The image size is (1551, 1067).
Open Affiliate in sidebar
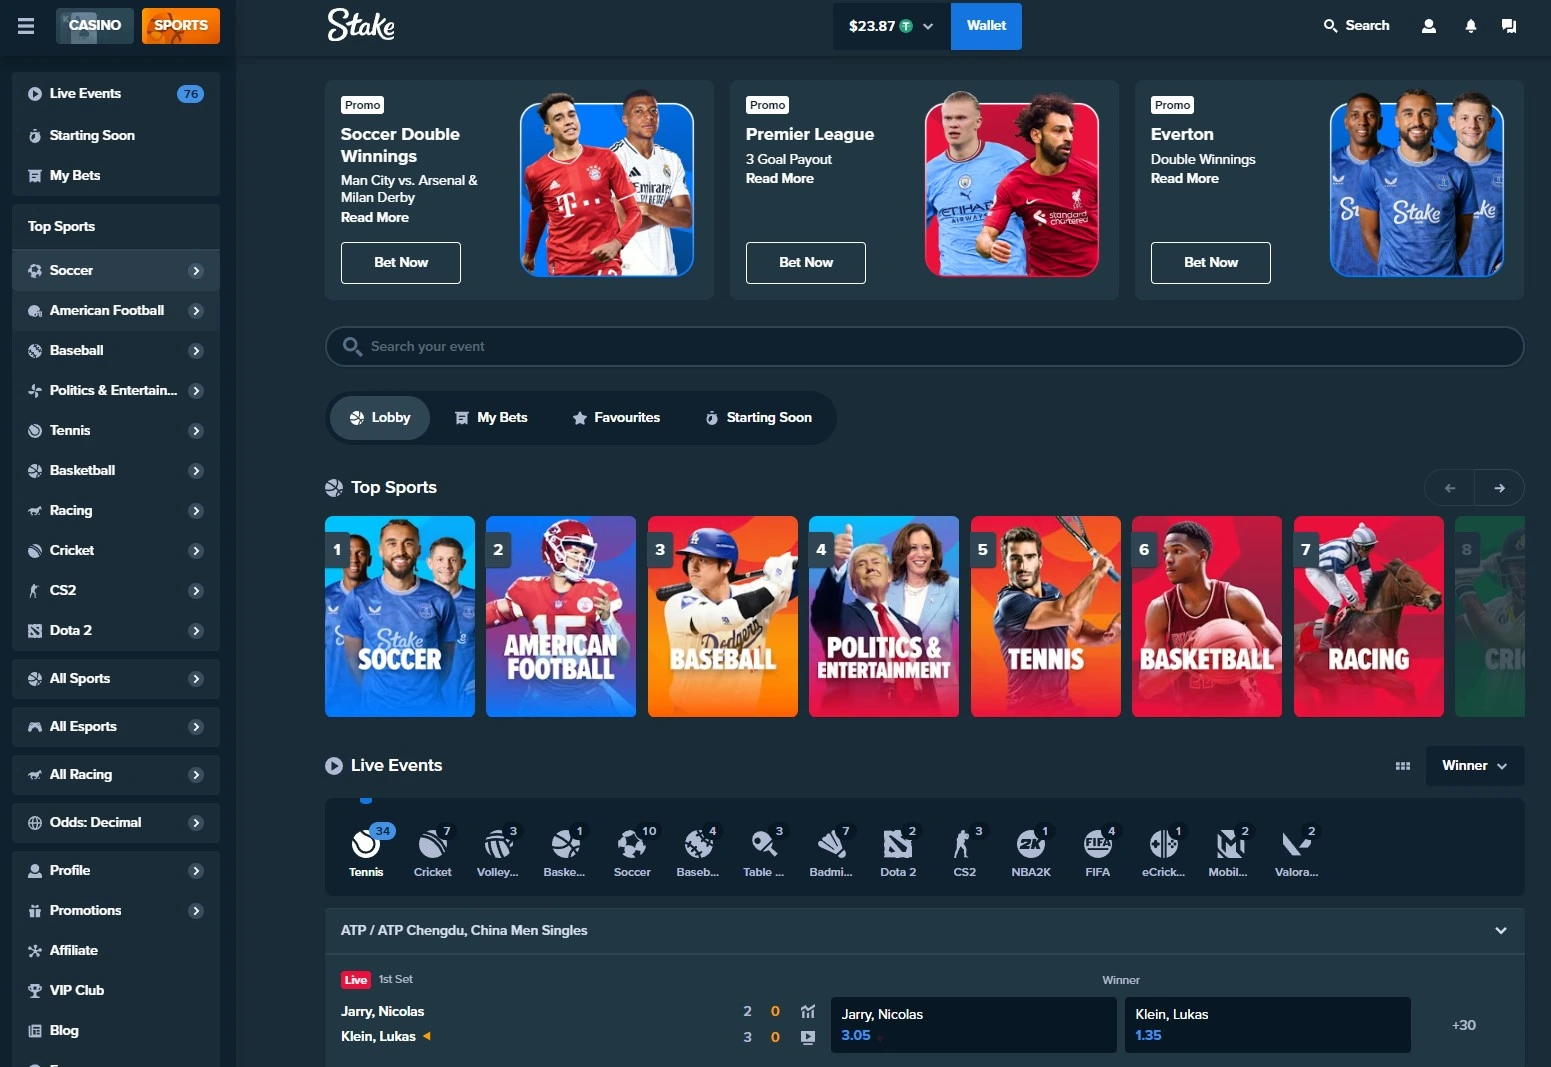point(116,951)
